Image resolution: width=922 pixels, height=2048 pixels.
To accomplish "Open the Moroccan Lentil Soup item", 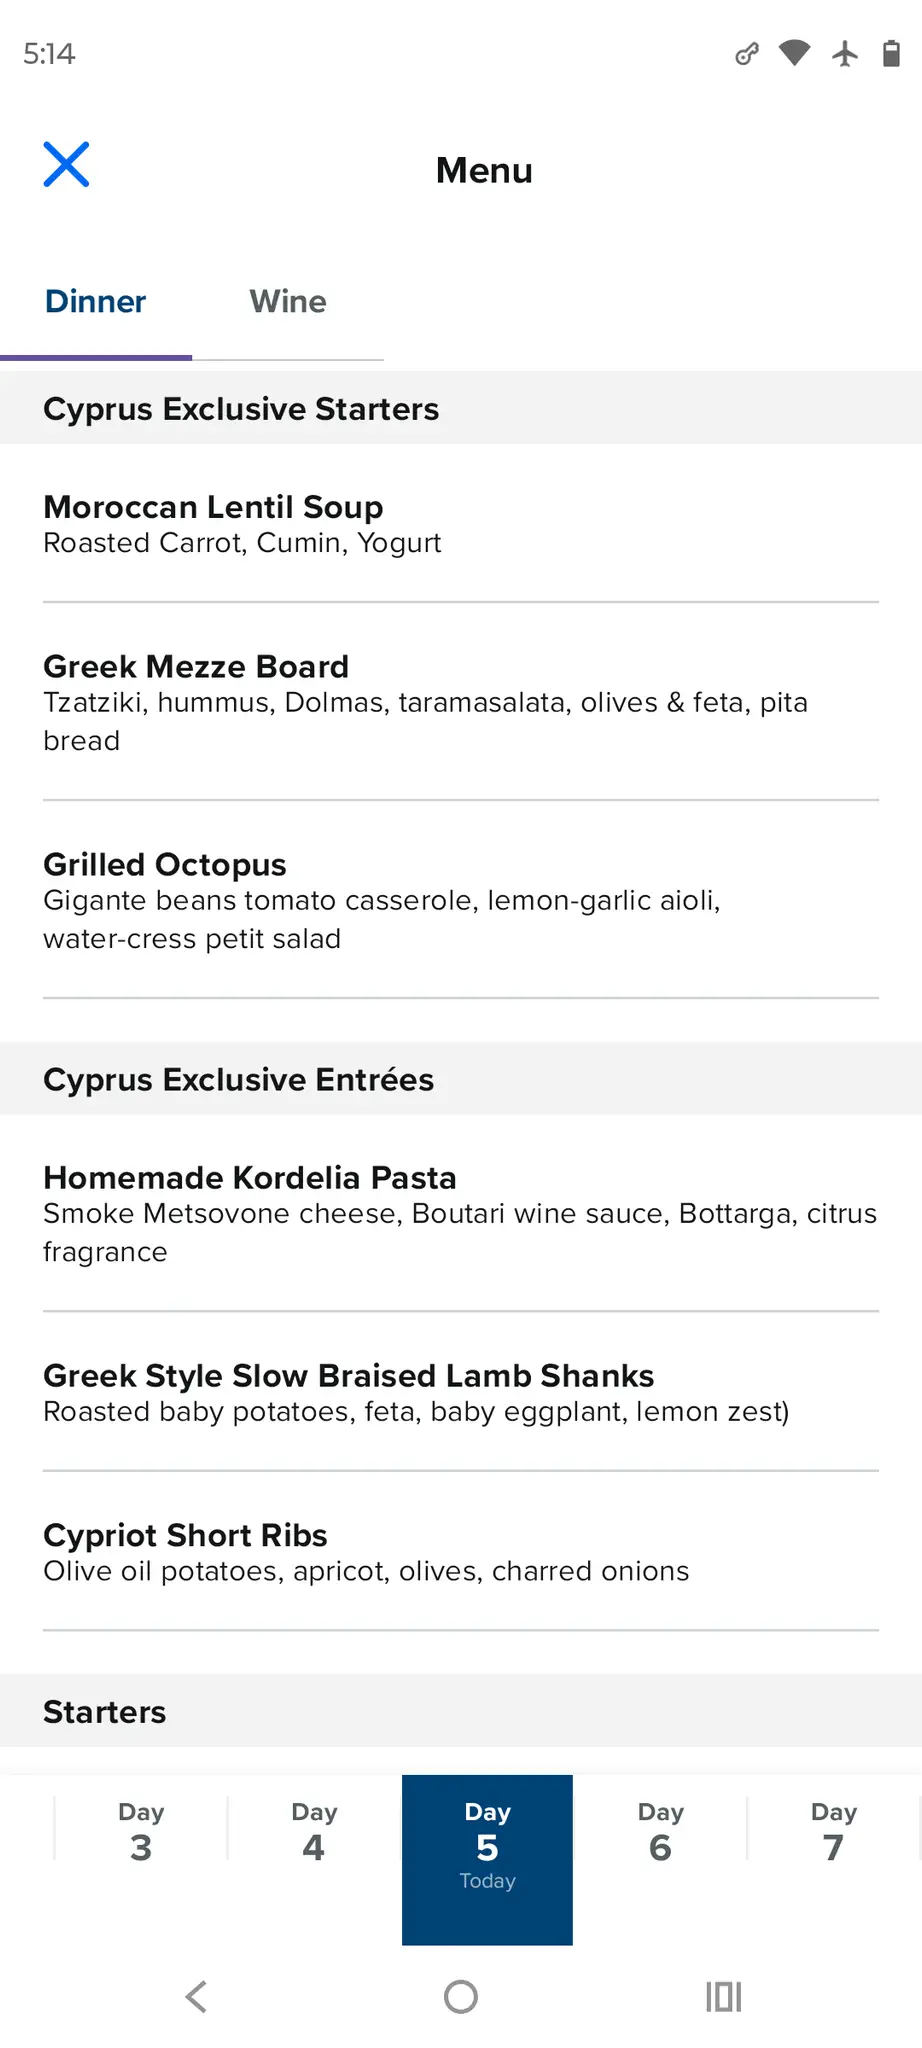I will click(460, 524).
